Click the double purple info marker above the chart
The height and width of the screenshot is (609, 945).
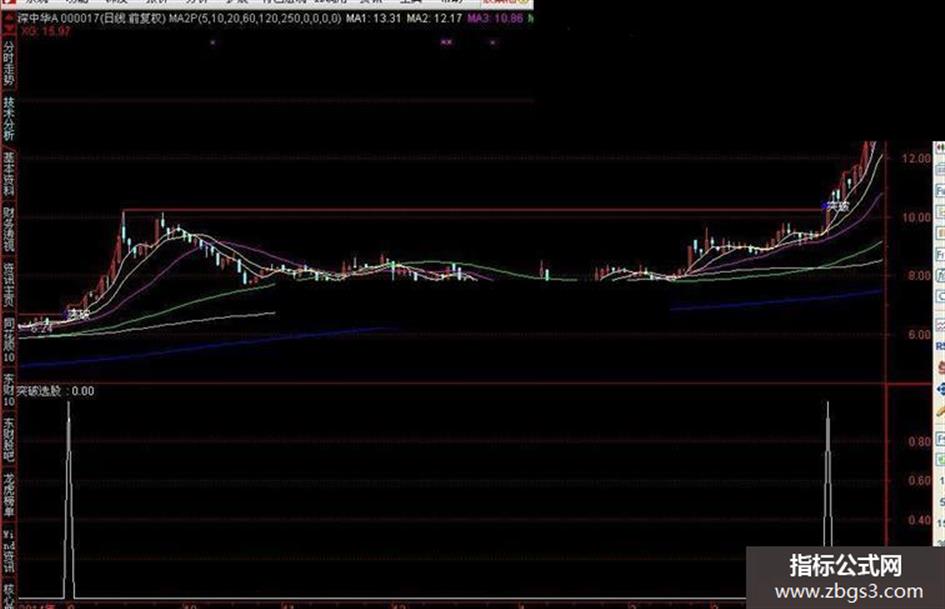pos(446,42)
